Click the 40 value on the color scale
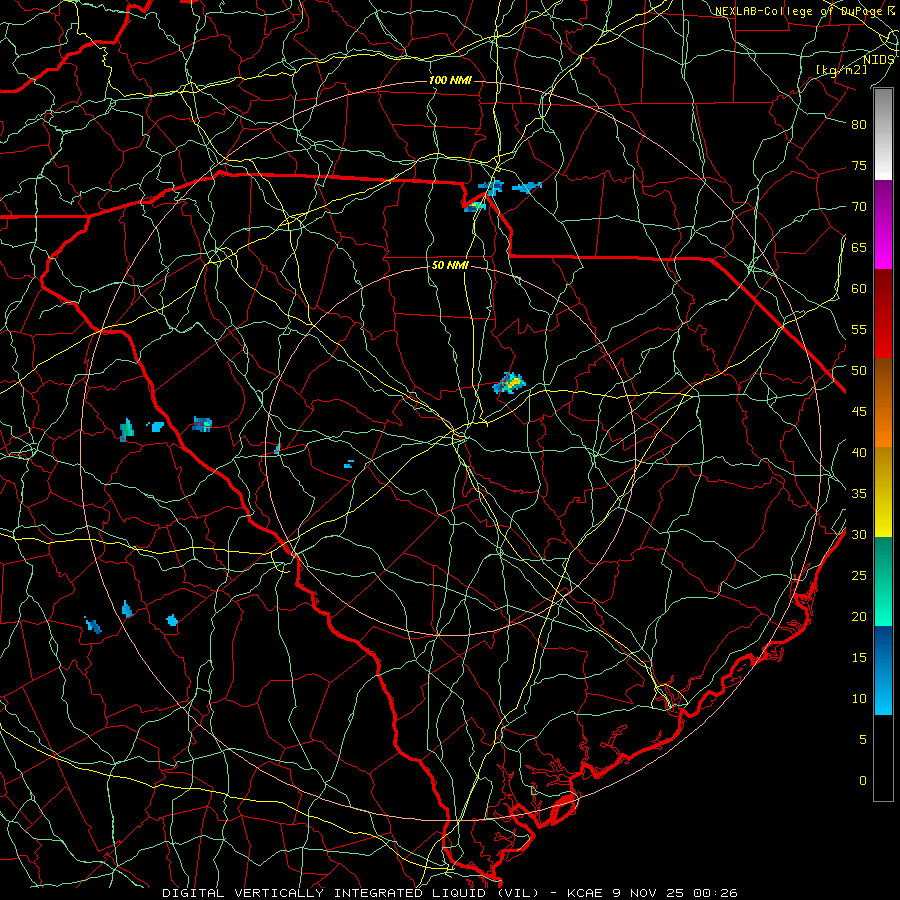This screenshot has height=900, width=900. (859, 452)
